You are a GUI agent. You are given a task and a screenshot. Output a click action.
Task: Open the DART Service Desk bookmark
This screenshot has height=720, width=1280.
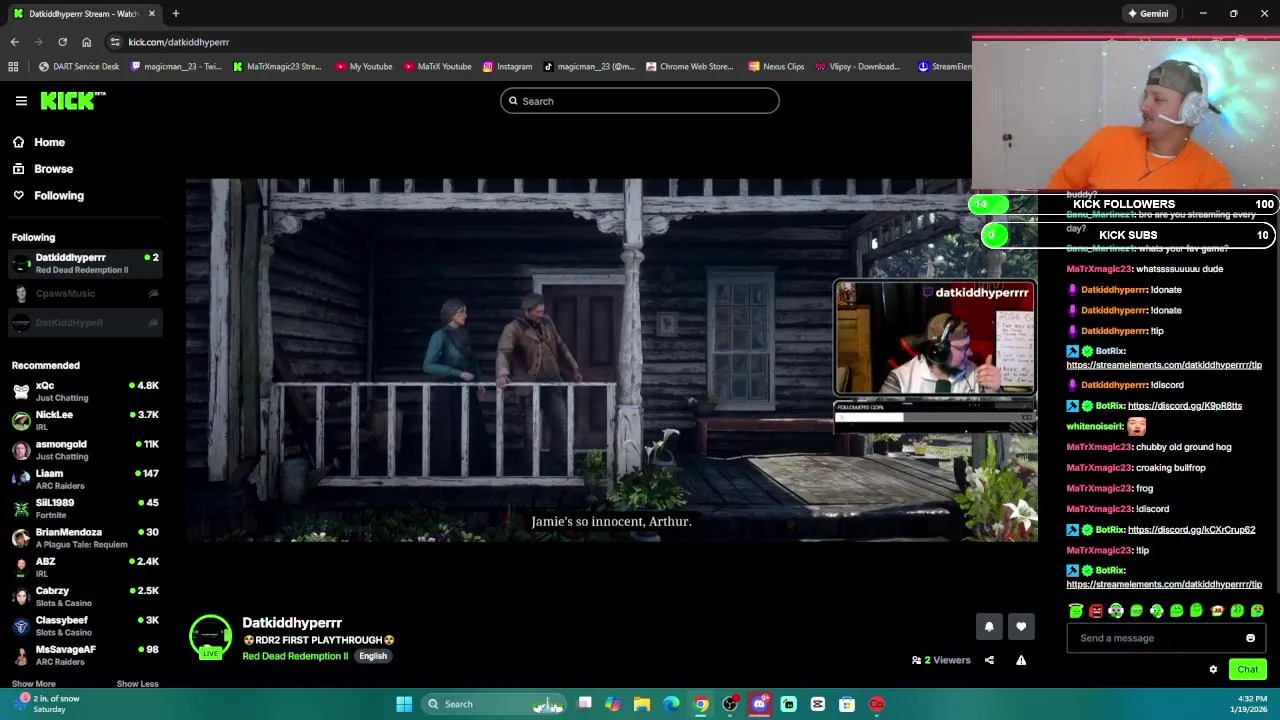79,67
